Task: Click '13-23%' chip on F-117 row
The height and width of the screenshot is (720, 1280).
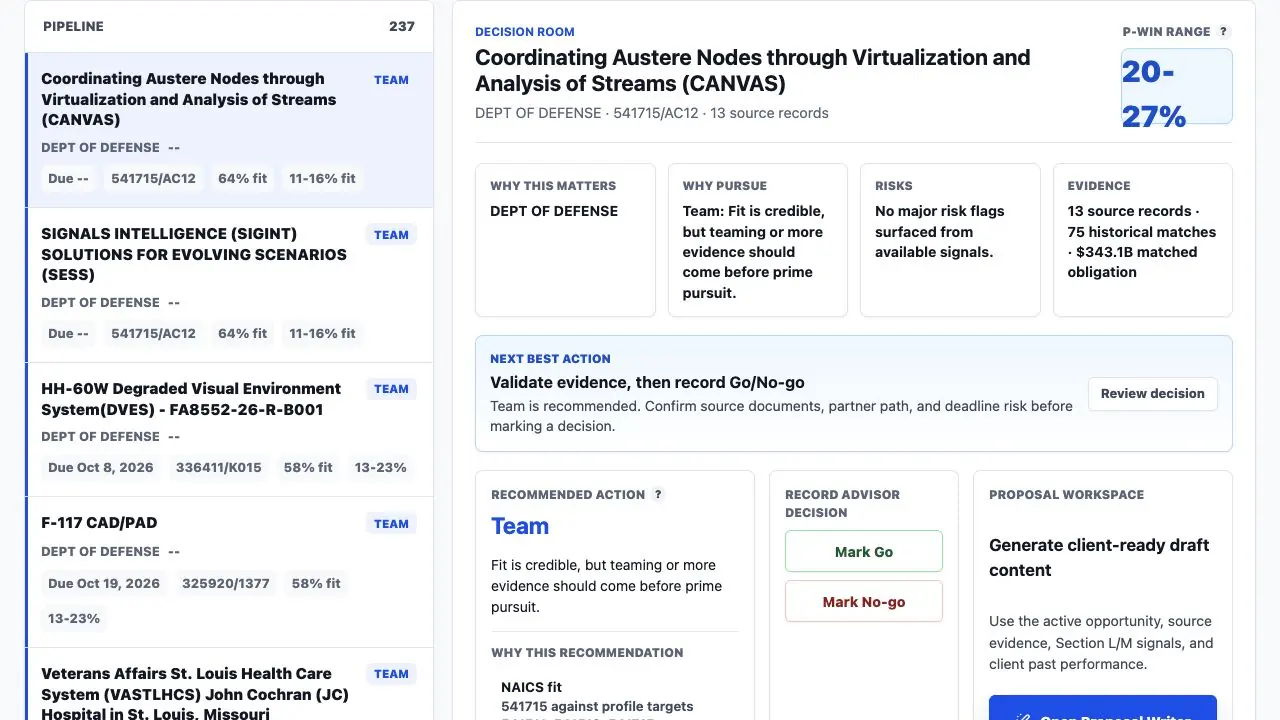Action: pyautogui.click(x=74, y=618)
